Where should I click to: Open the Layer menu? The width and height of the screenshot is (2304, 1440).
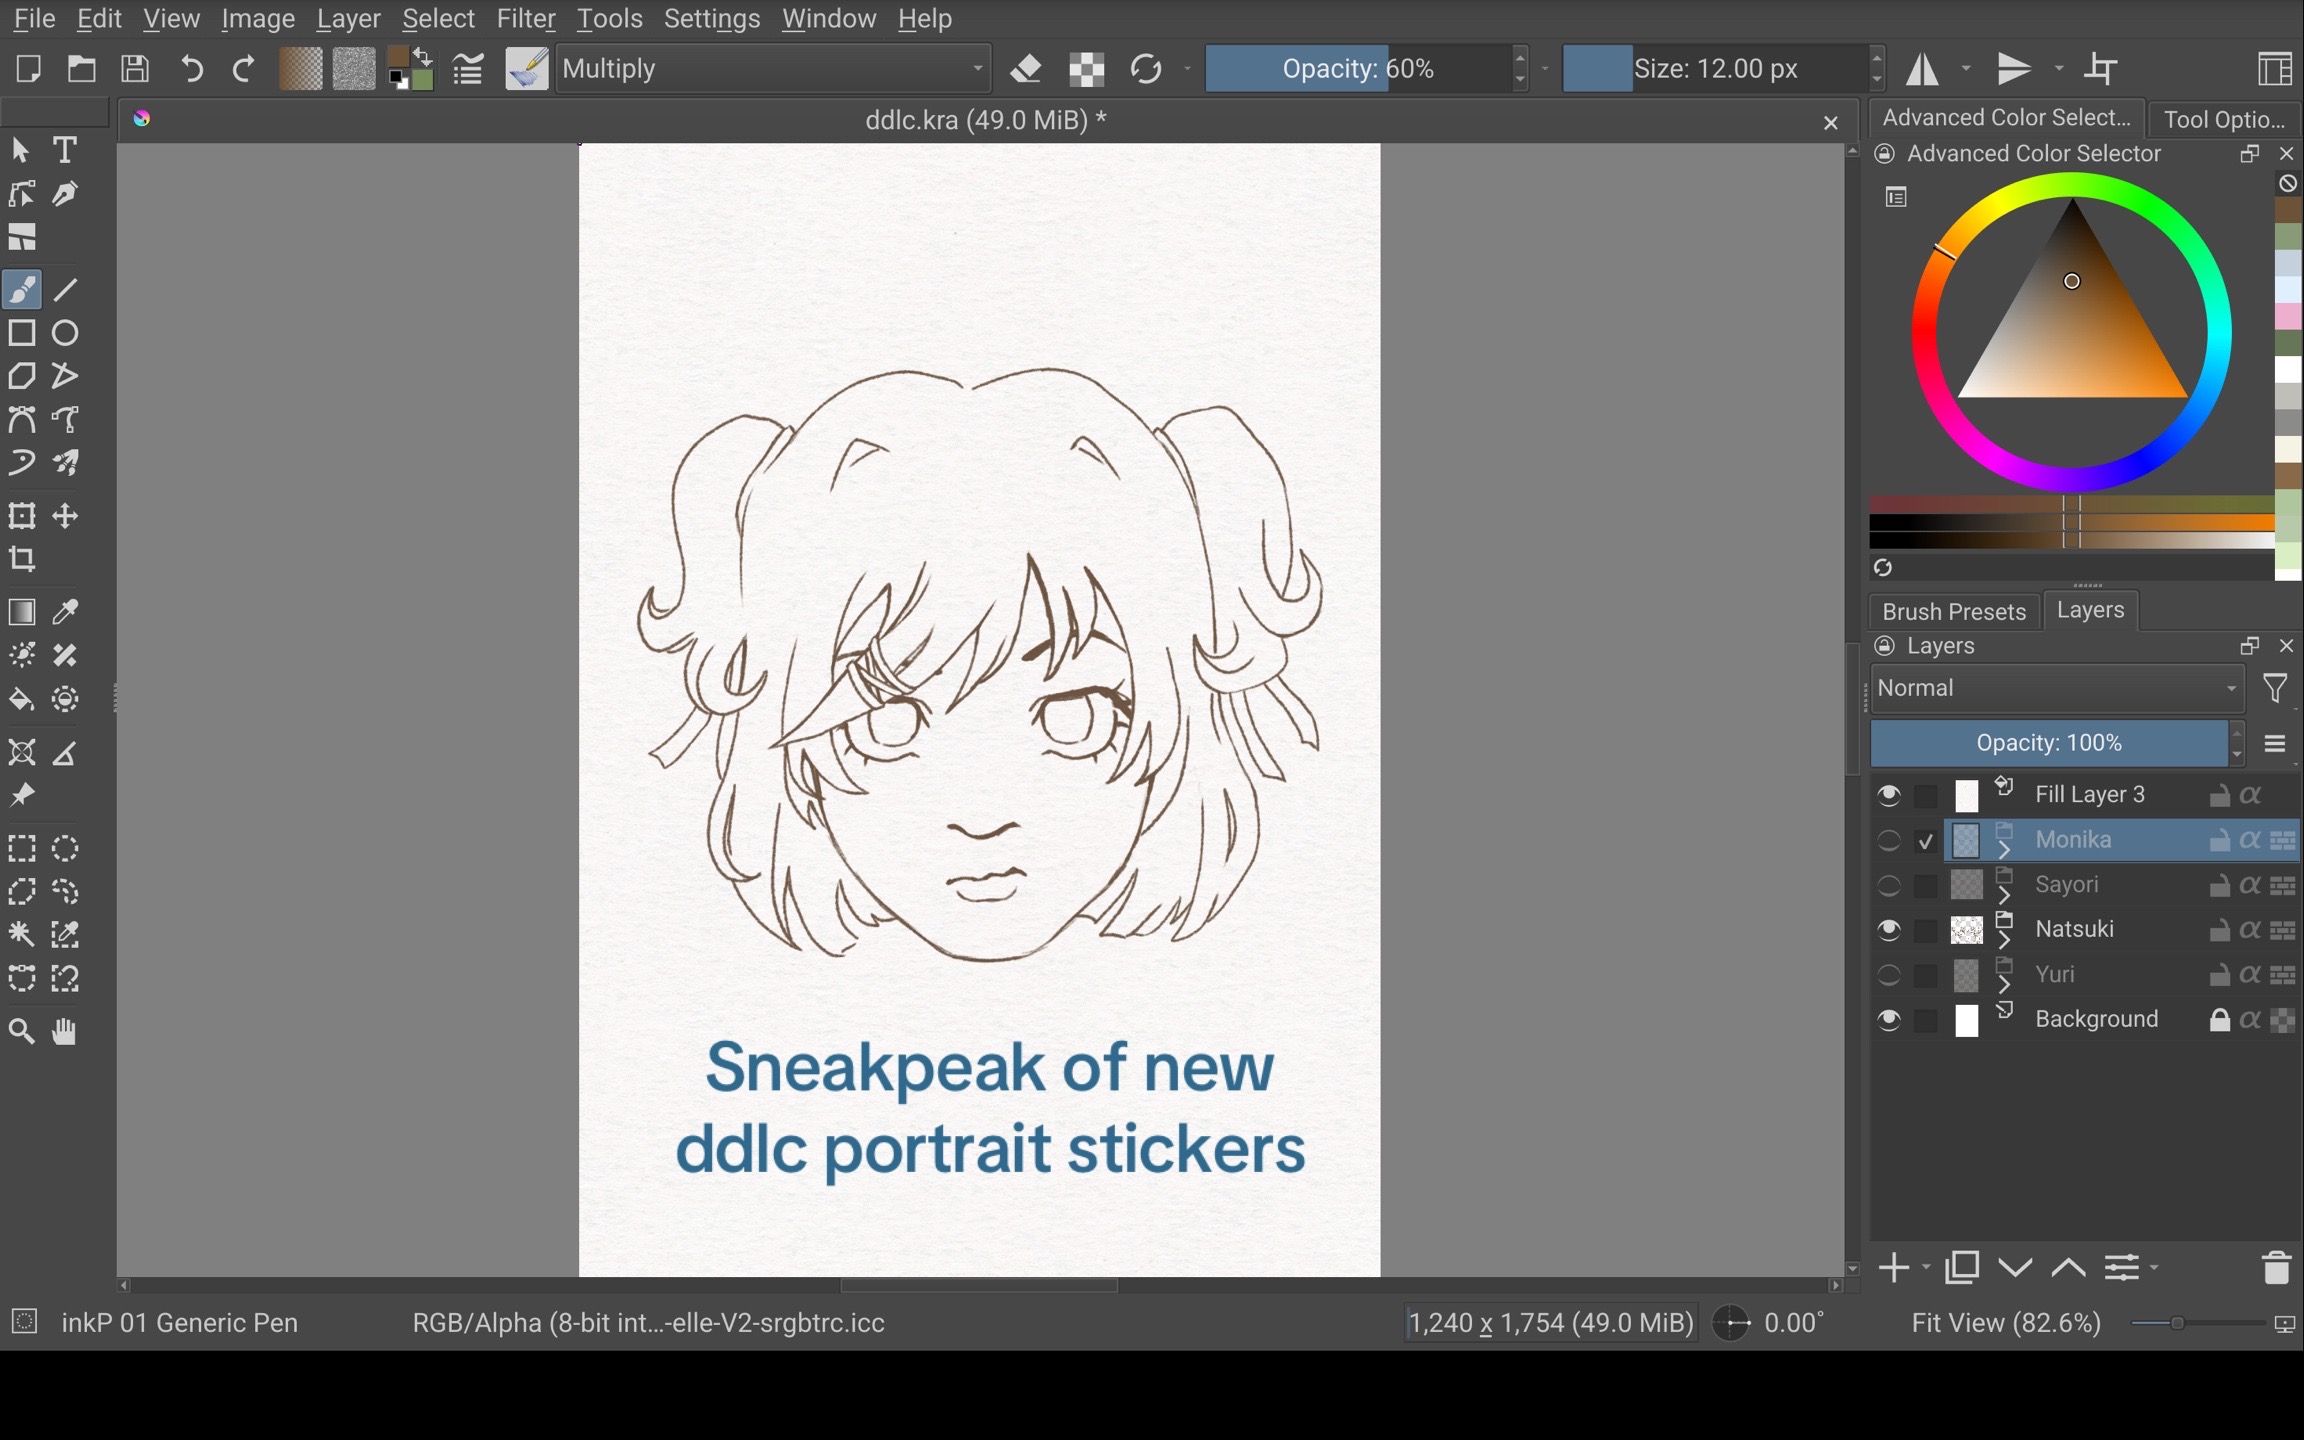point(348,19)
